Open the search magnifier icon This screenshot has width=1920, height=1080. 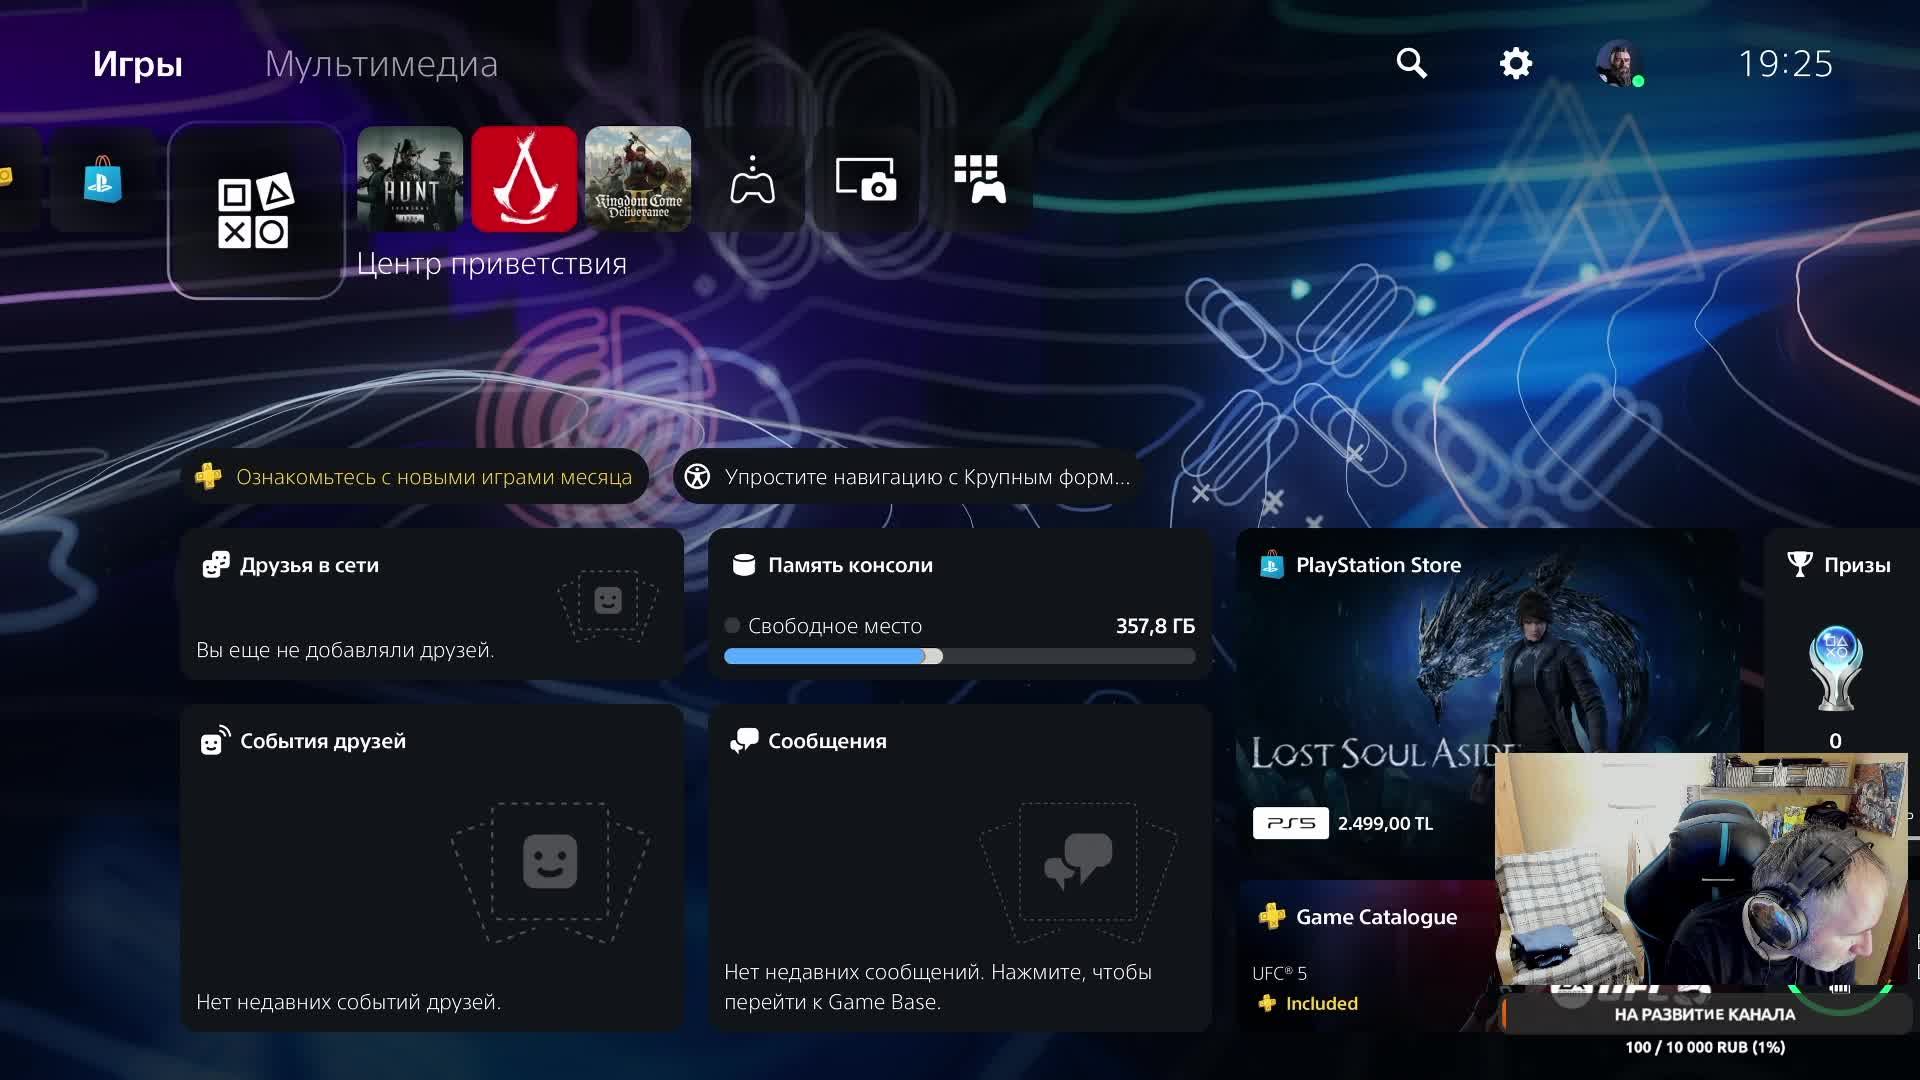pos(1411,63)
